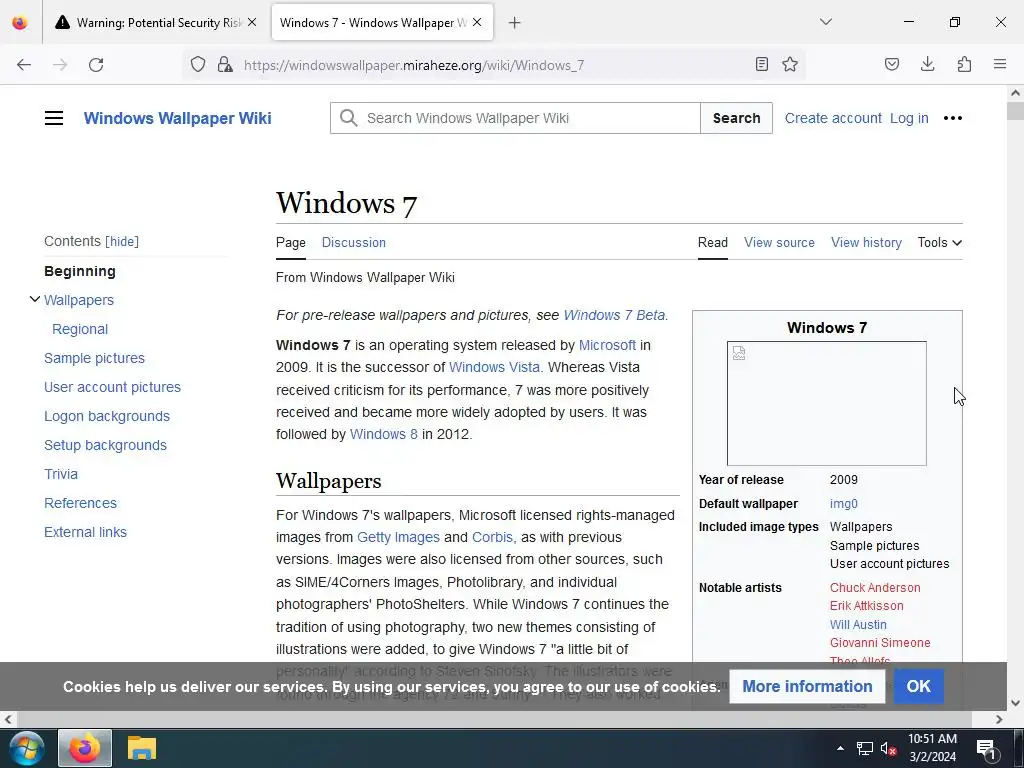Jump to Logon backgrounds section
This screenshot has height=768, width=1024.
tap(106, 416)
